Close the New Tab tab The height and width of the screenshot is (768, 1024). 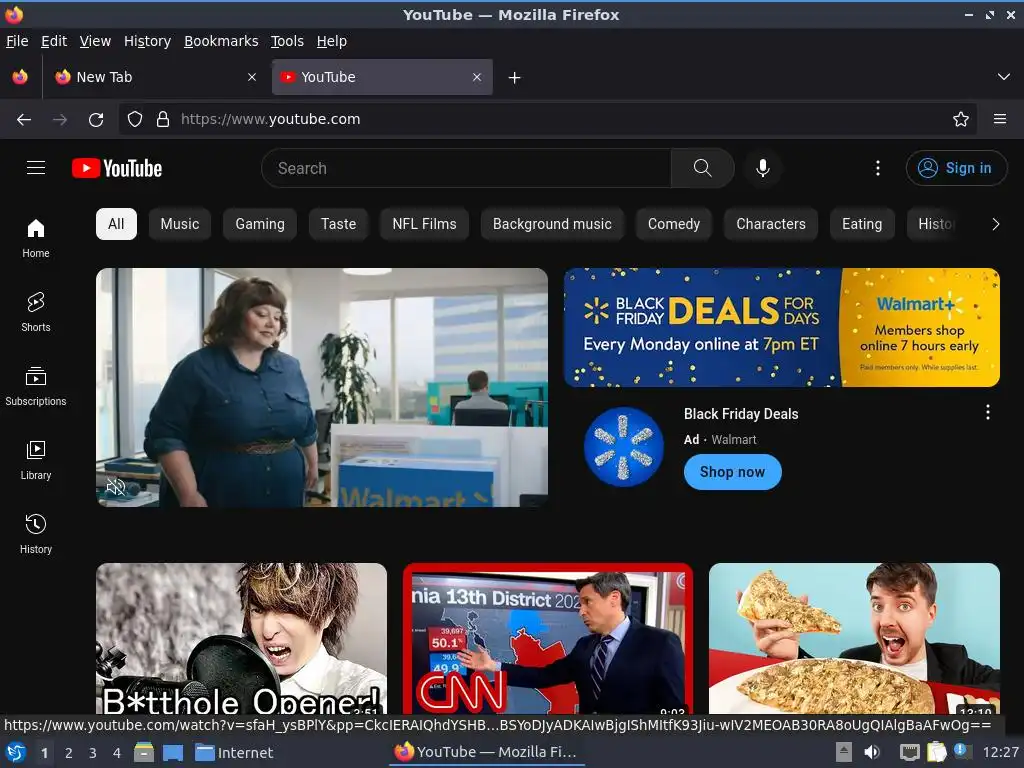[x=252, y=77]
